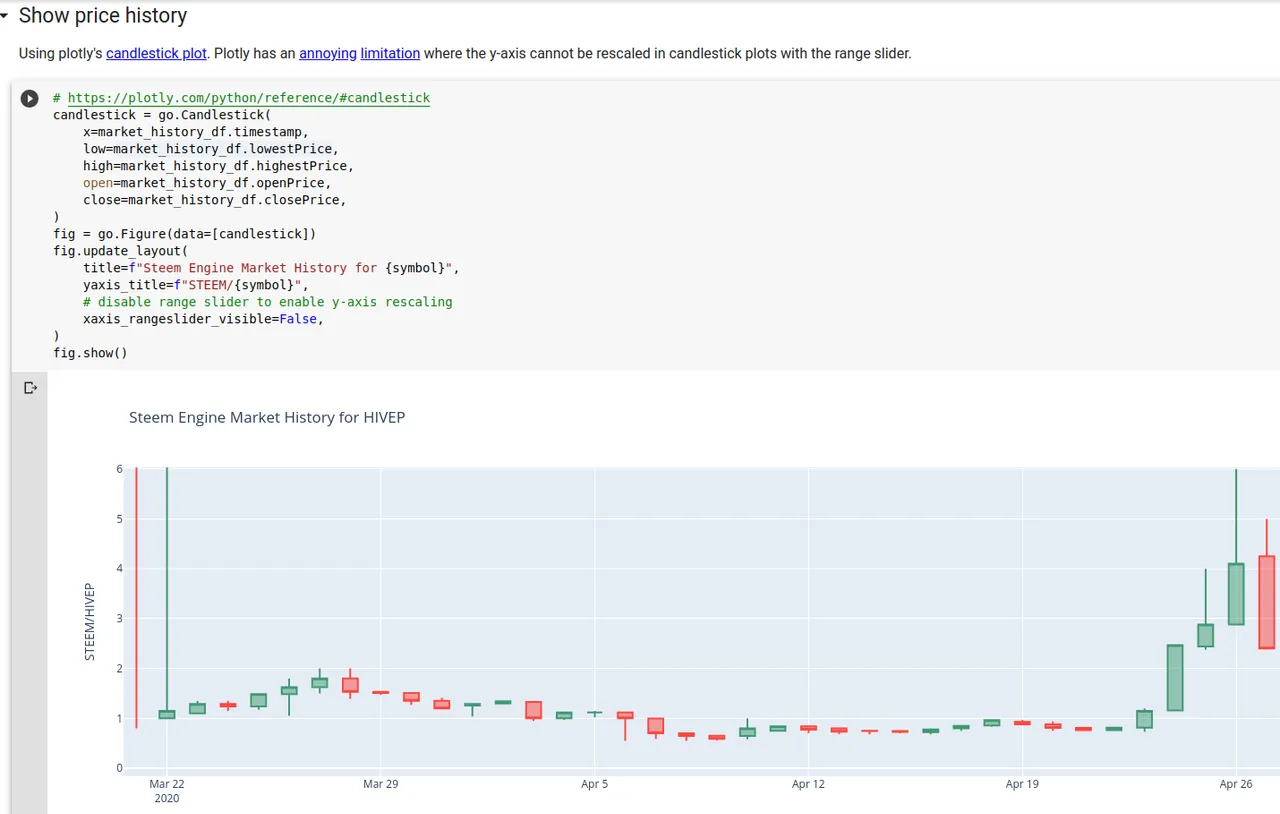Screen dimensions: 1280x814
Task: Open the annoying link
Action: 328,53
